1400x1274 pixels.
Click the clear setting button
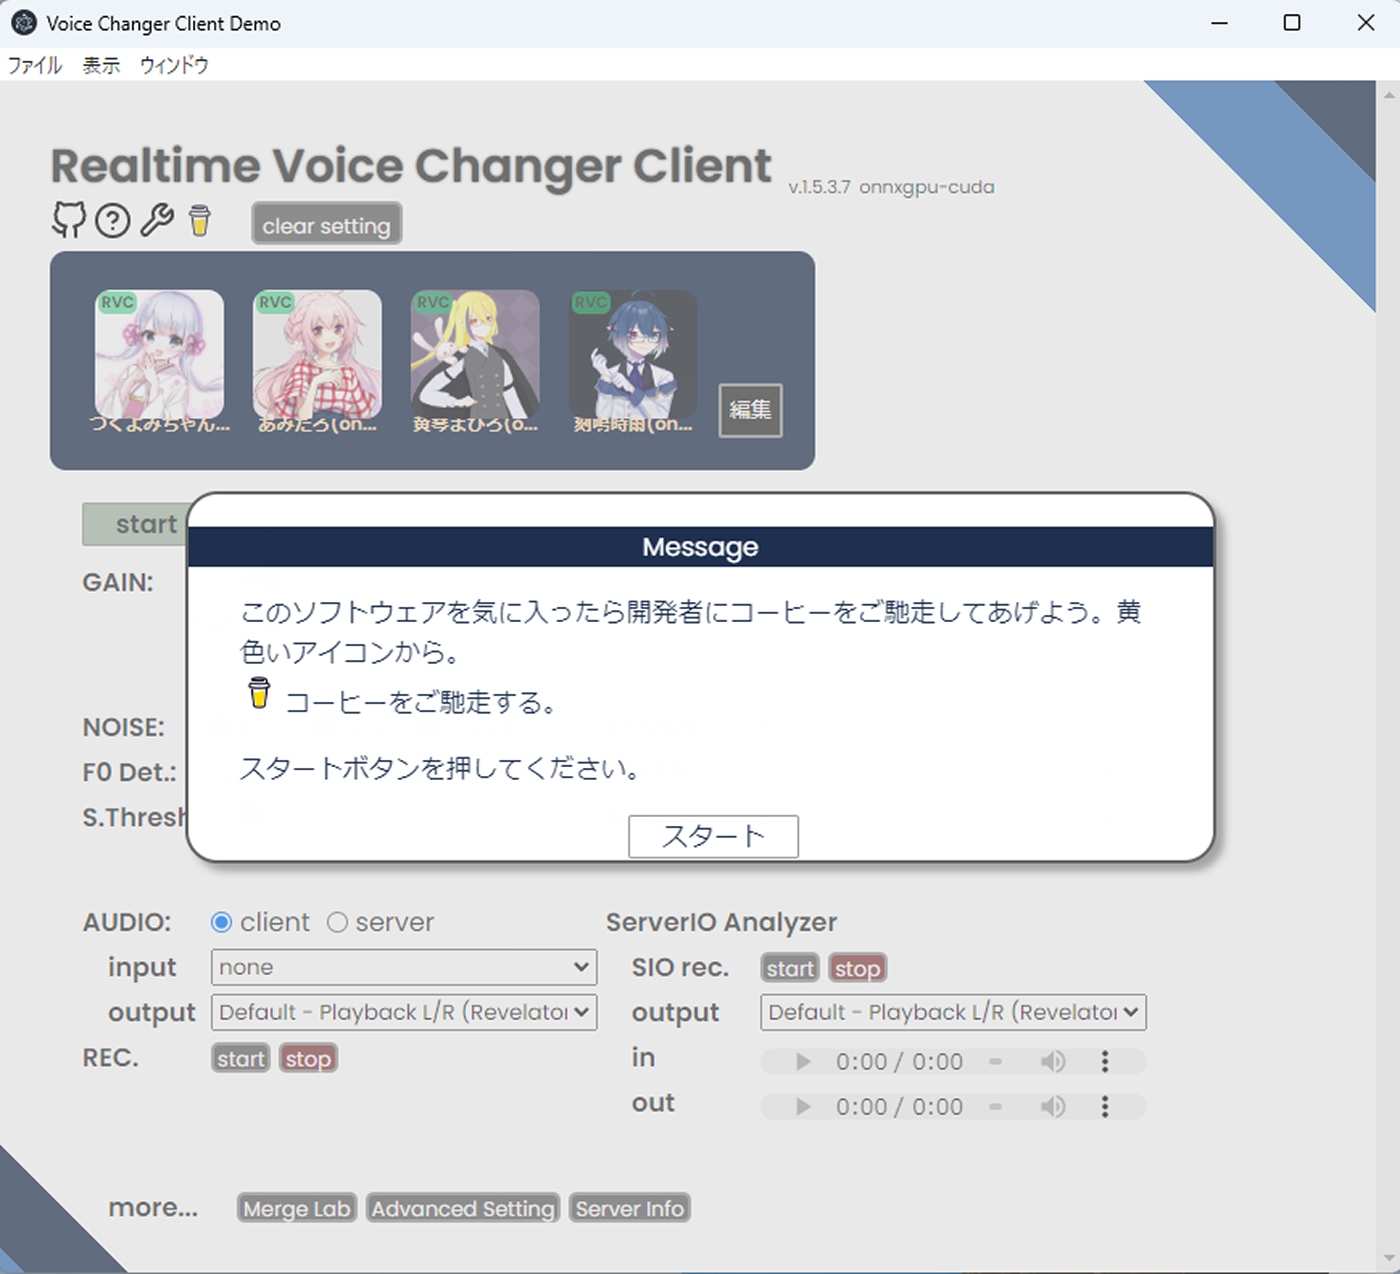(x=326, y=225)
